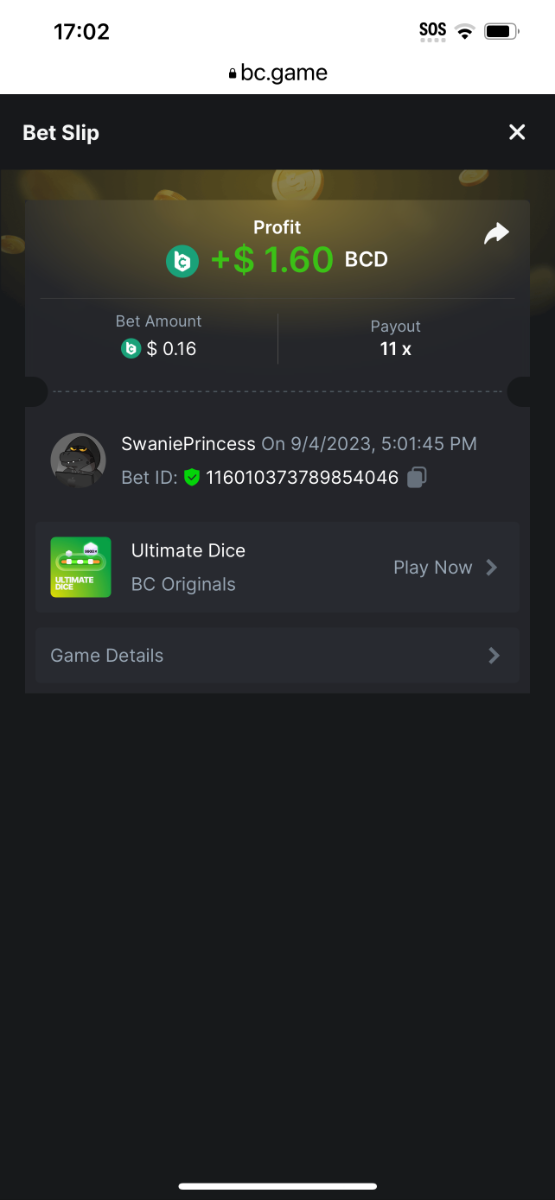Click the lock icon in URL bar
Image resolution: width=555 pixels, height=1200 pixels.
[x=233, y=74]
